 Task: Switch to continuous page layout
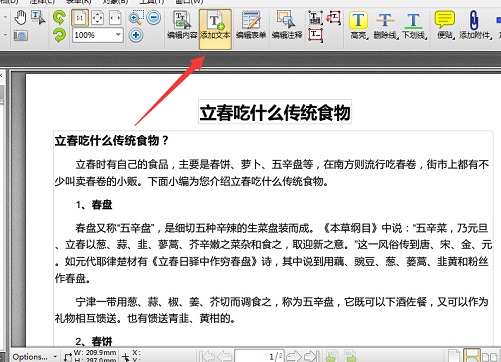coord(472,356)
